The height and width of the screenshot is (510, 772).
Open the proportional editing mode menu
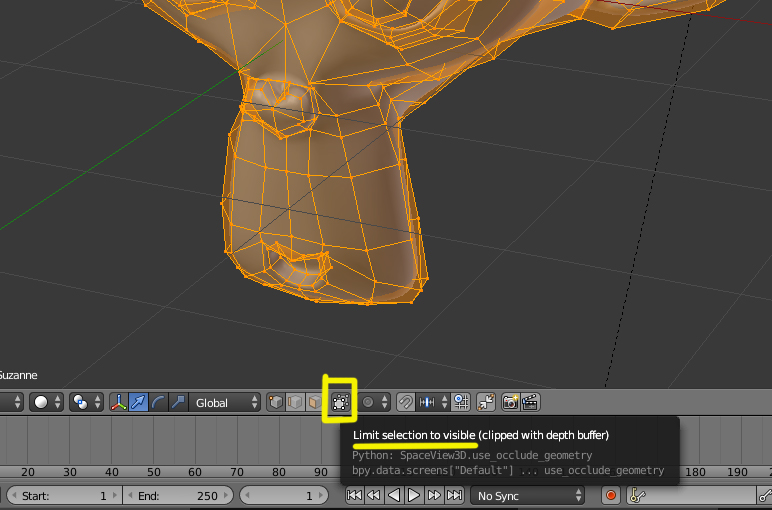coord(375,402)
